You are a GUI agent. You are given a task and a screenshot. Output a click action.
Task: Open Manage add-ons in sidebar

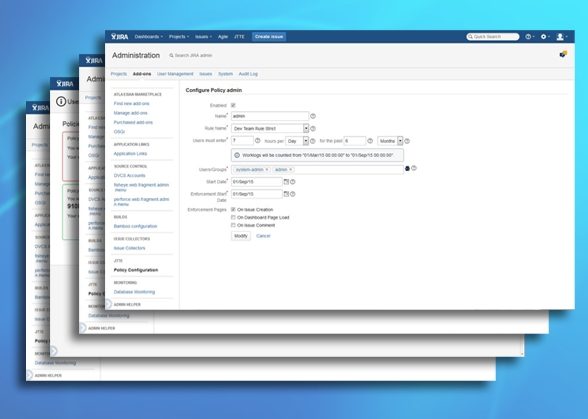130,113
